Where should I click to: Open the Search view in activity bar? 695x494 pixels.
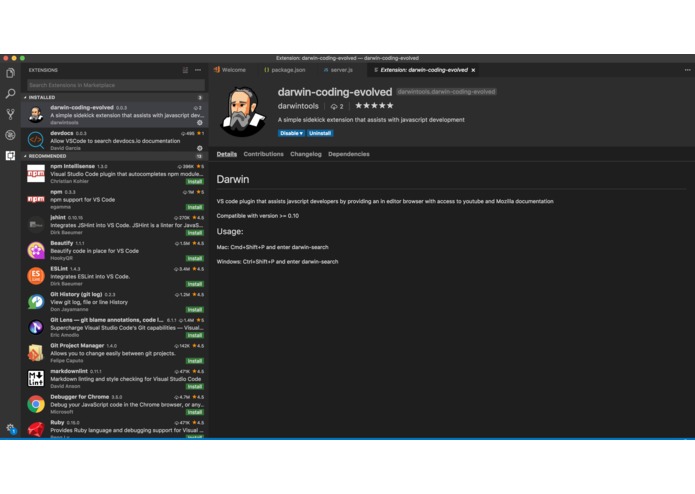click(x=10, y=93)
